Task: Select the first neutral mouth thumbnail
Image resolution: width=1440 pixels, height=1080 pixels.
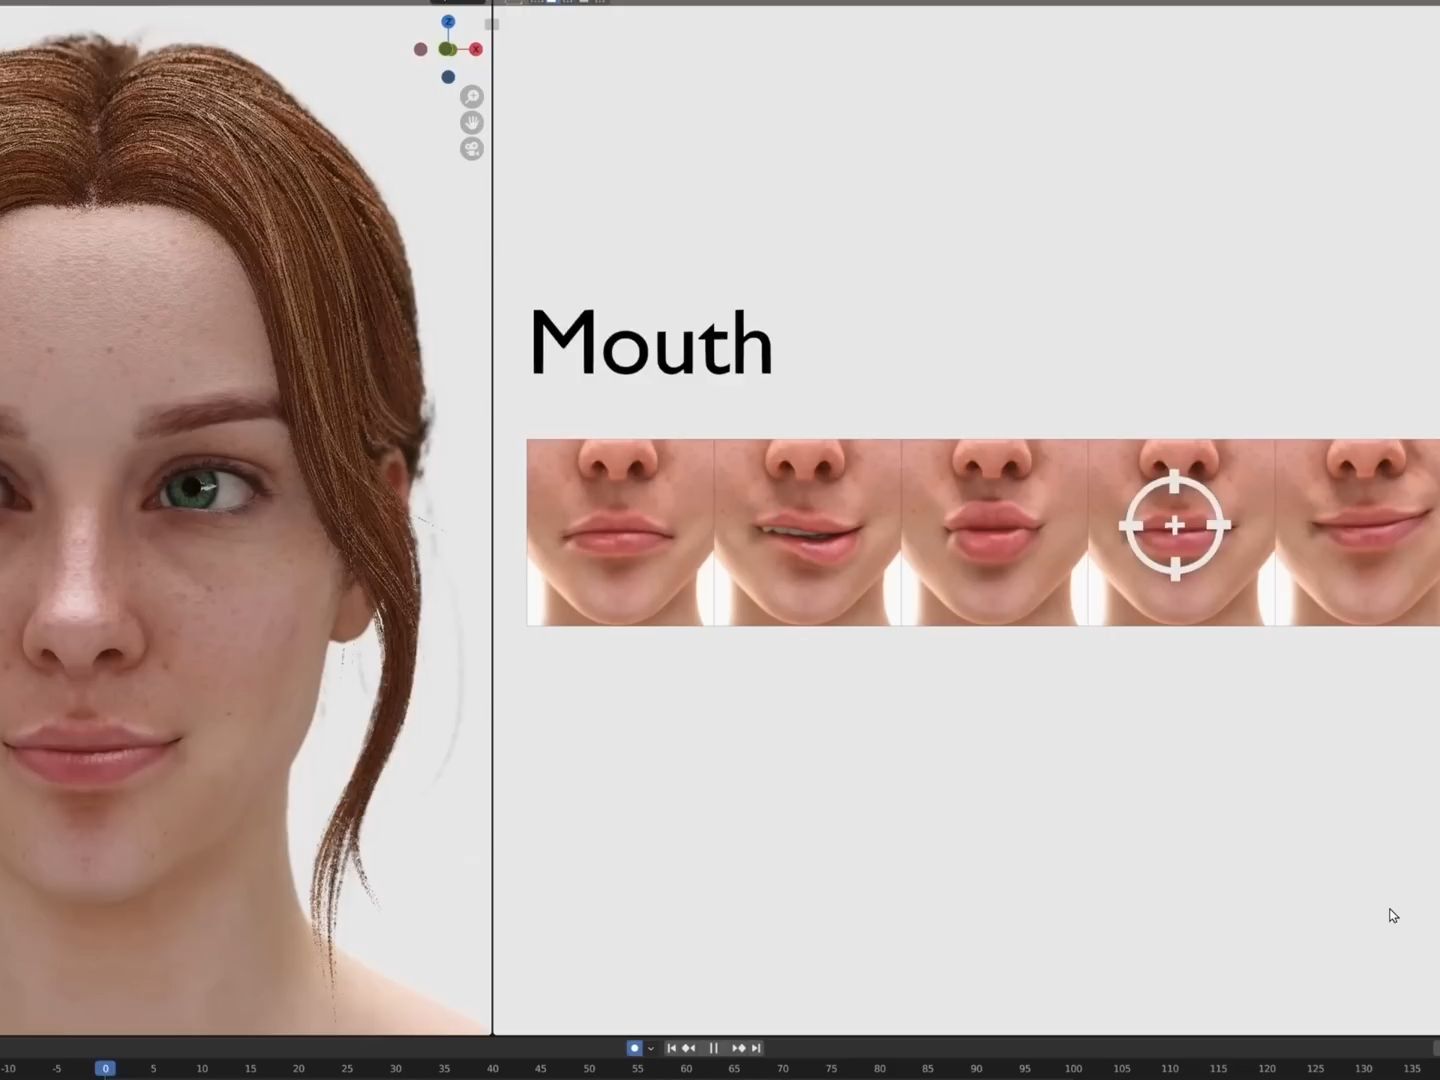Action: [620, 532]
